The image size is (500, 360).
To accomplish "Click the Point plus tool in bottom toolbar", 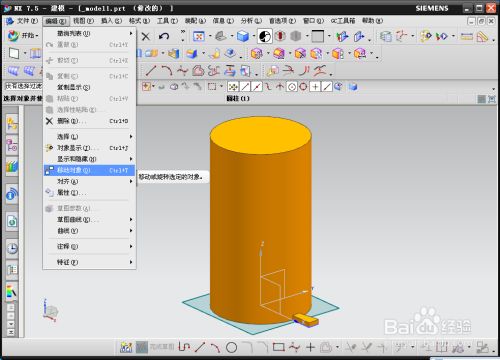I will tap(310, 347).
